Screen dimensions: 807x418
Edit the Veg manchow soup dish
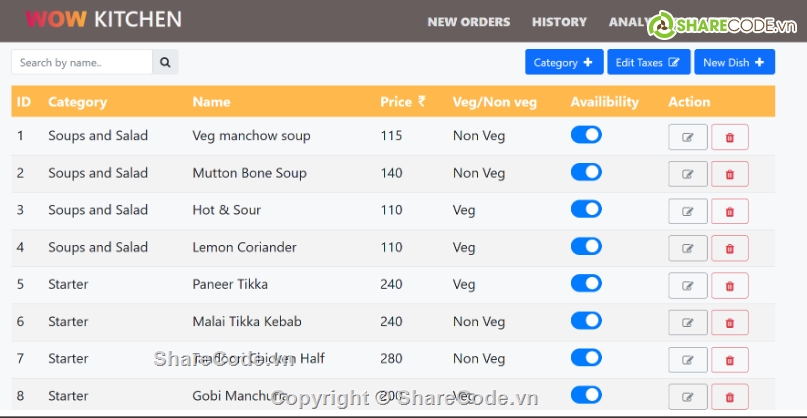coord(688,137)
